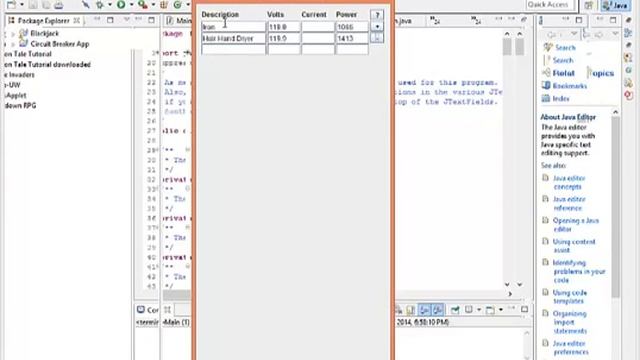
Task: Toggle Show Console on Standard Error icon
Action: click(438, 310)
